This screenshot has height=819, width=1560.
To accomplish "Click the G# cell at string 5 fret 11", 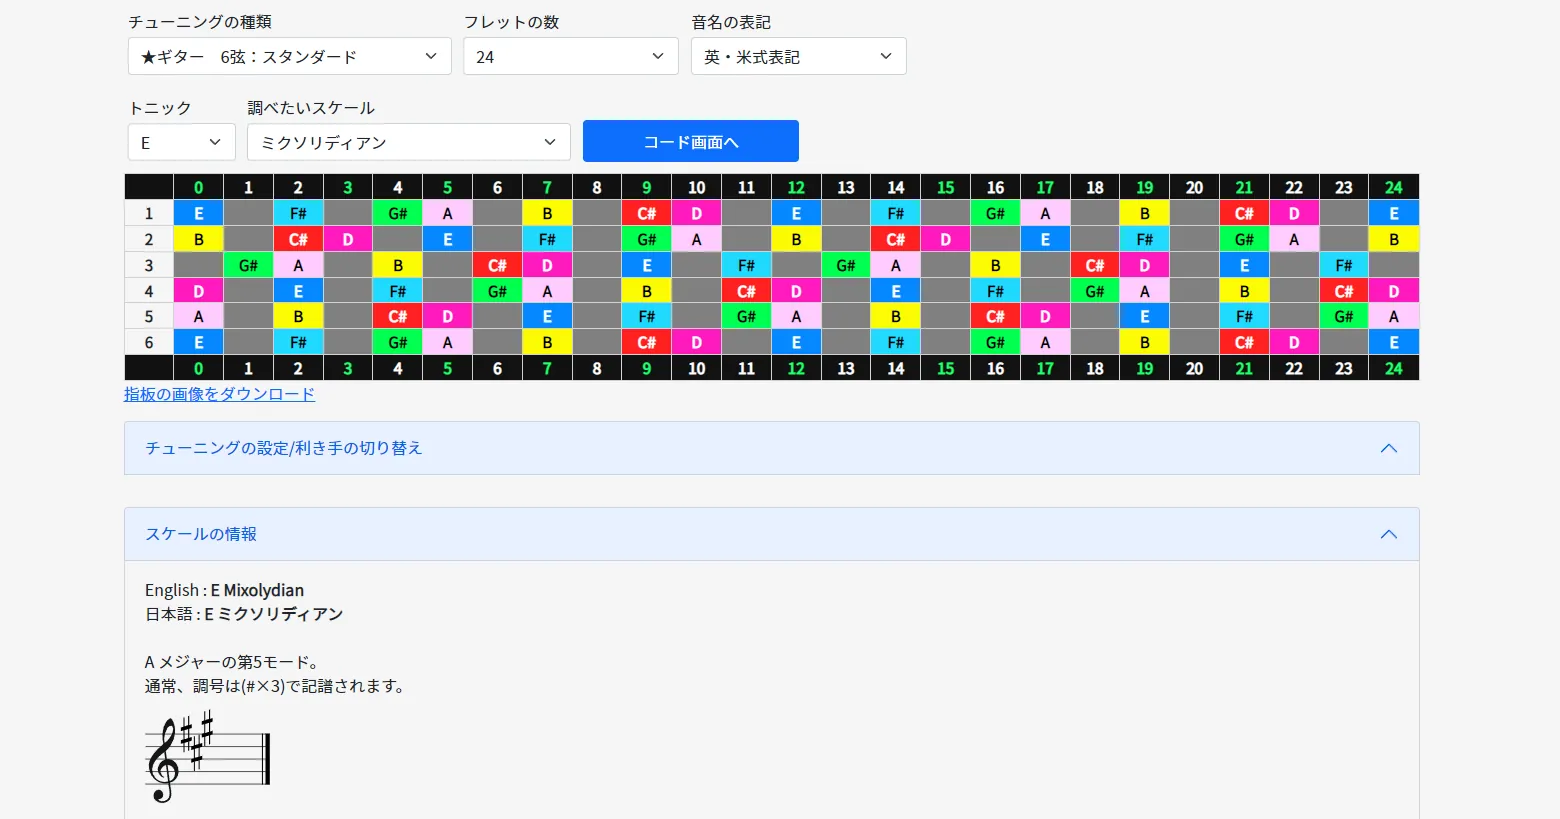I will tap(746, 316).
